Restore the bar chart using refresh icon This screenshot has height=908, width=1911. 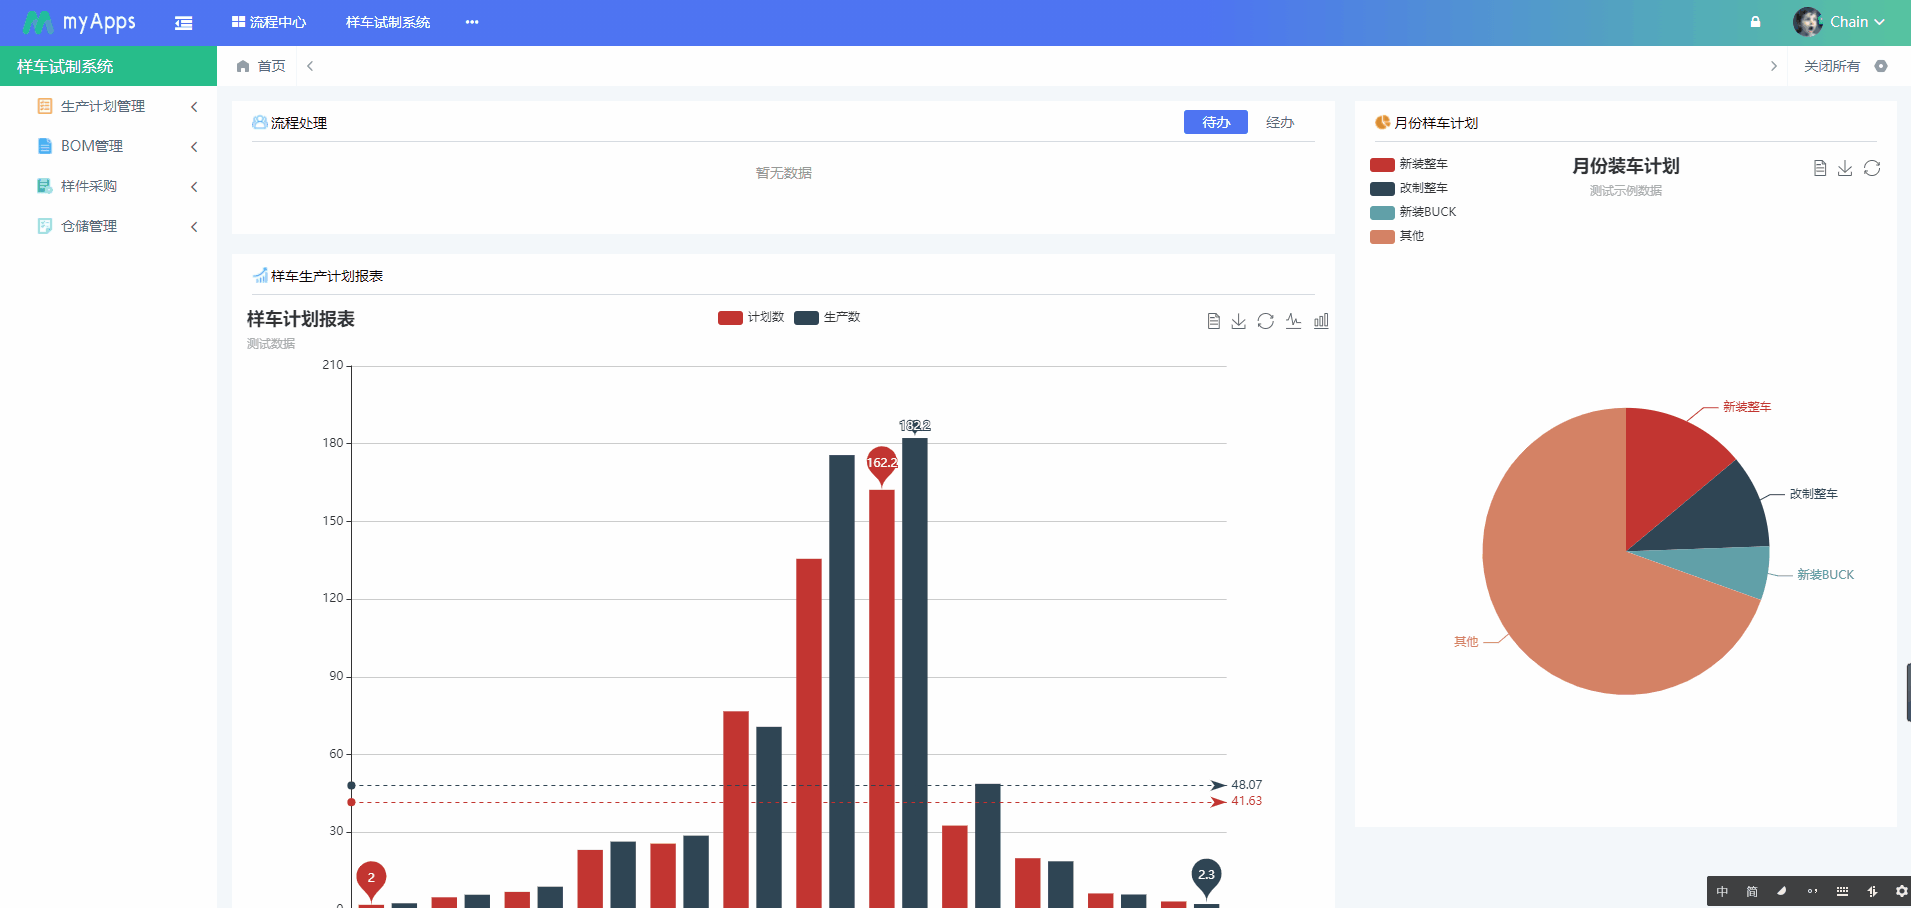(x=1266, y=321)
